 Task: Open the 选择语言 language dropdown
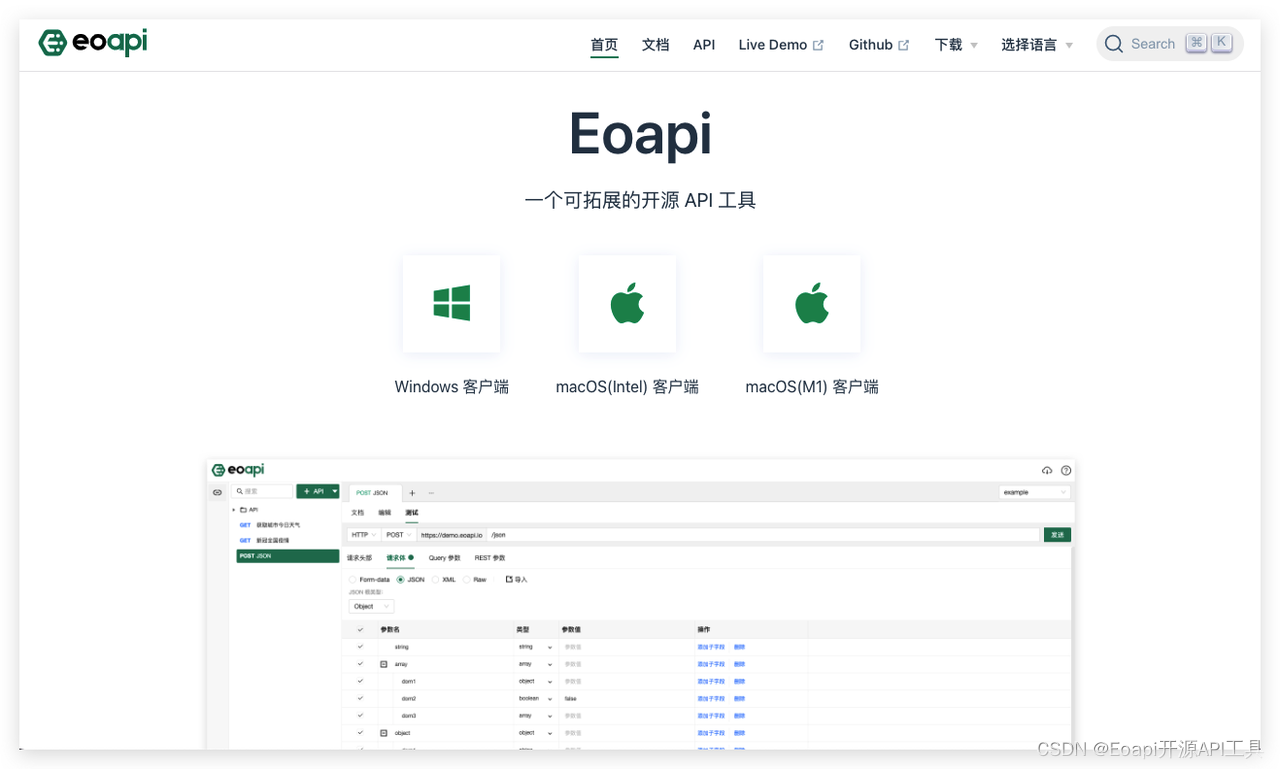[x=1037, y=45]
